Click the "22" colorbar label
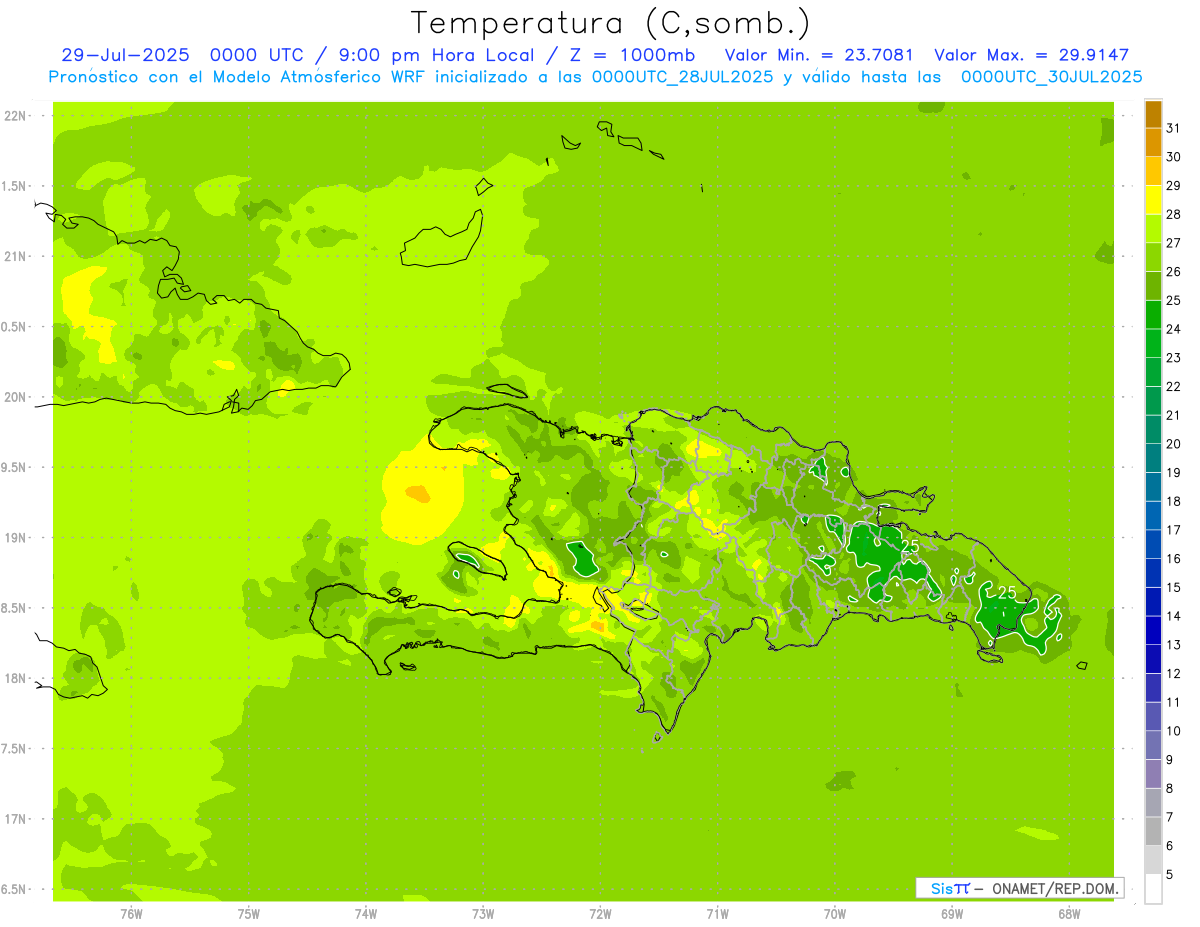The width and height of the screenshot is (1200, 927). coord(1174,386)
